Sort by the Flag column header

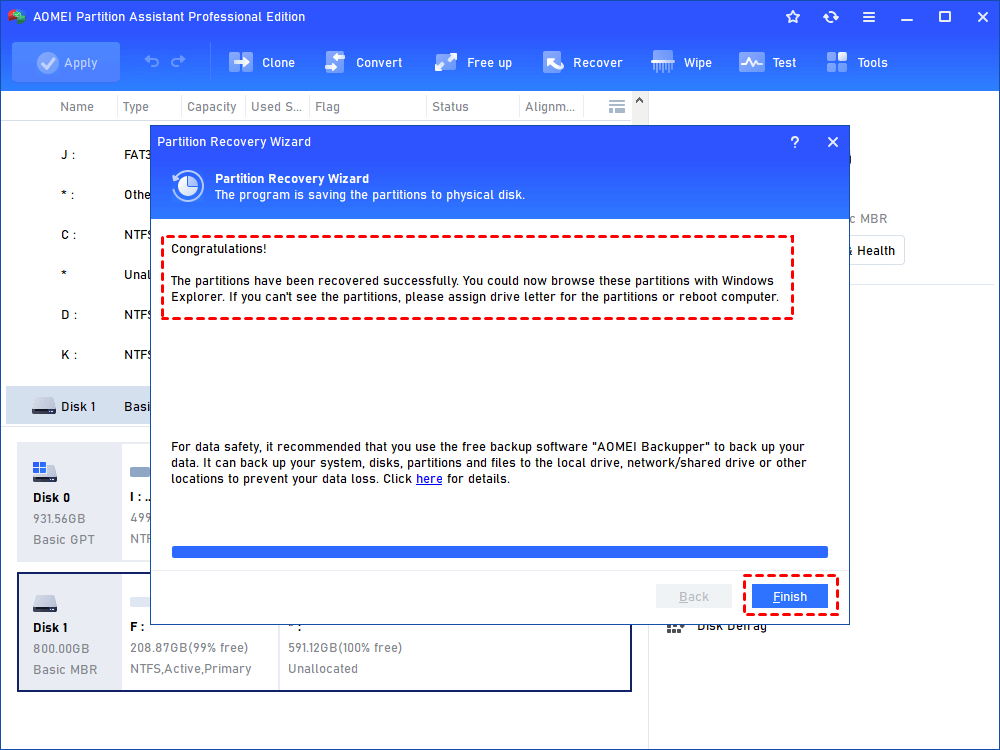(327, 107)
